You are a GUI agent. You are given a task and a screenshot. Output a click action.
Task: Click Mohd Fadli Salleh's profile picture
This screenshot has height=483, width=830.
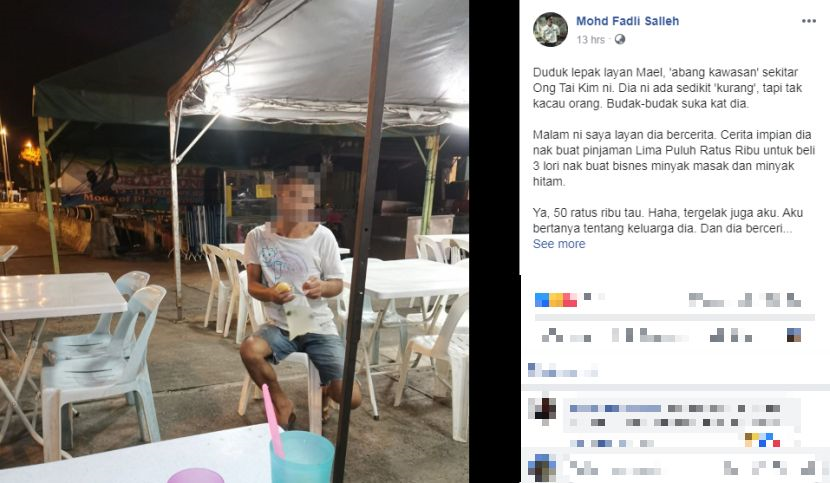point(551,29)
